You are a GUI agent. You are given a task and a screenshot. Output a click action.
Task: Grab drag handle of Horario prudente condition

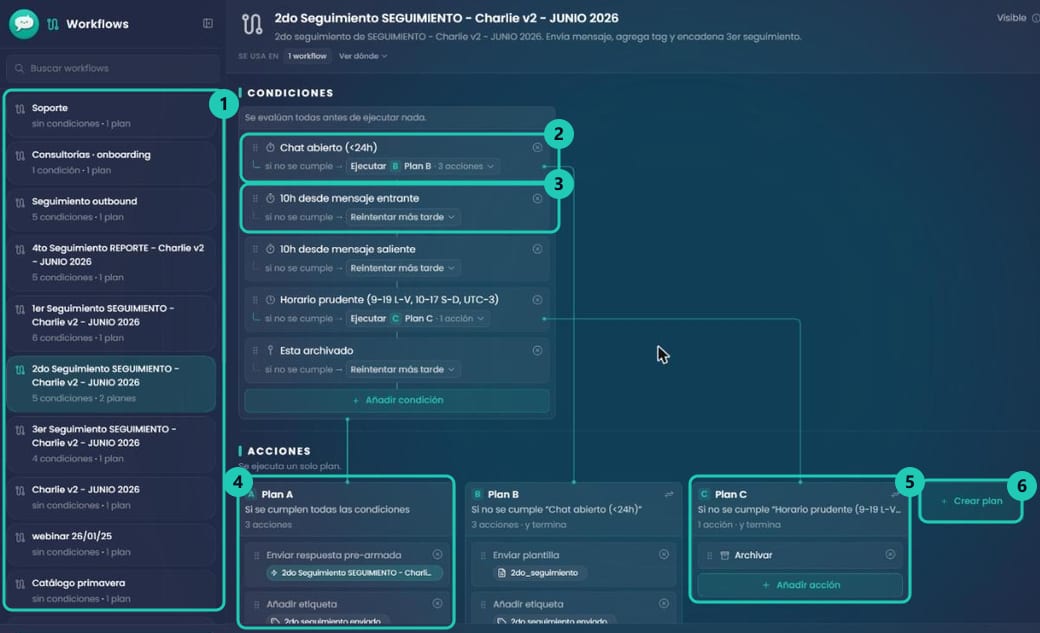255,300
